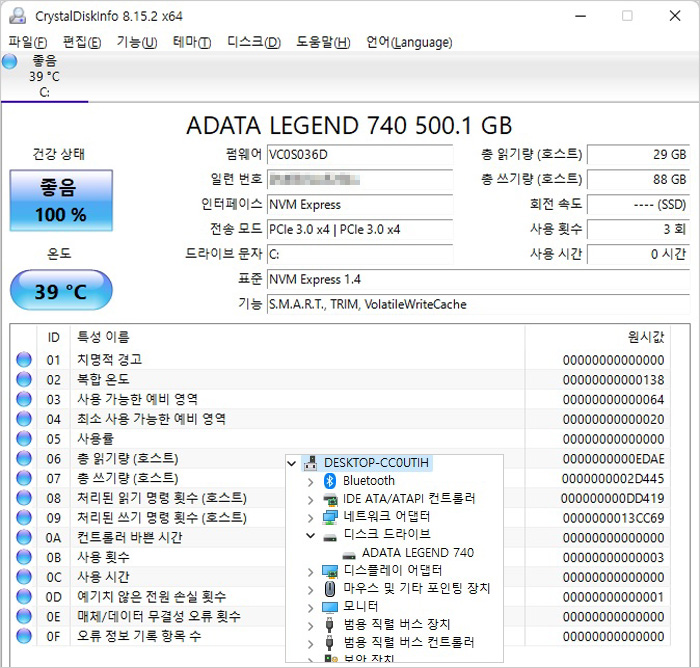The image size is (700, 668).
Task: Open the 도움말(H) menu
Action: [323, 42]
